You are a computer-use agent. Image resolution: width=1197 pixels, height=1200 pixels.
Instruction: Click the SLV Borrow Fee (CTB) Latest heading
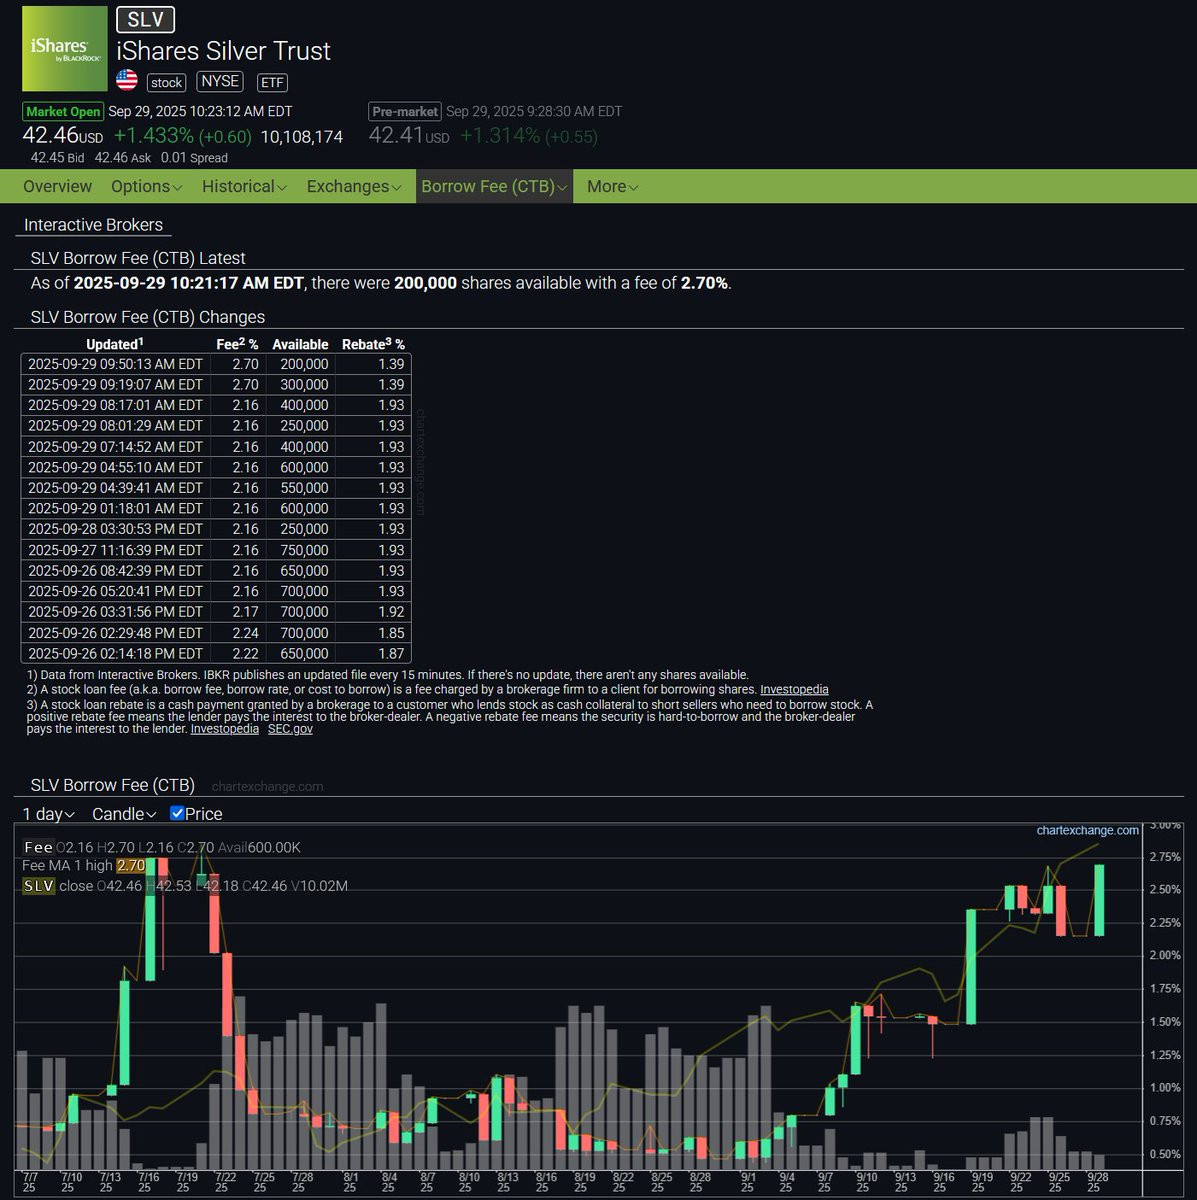(138, 258)
